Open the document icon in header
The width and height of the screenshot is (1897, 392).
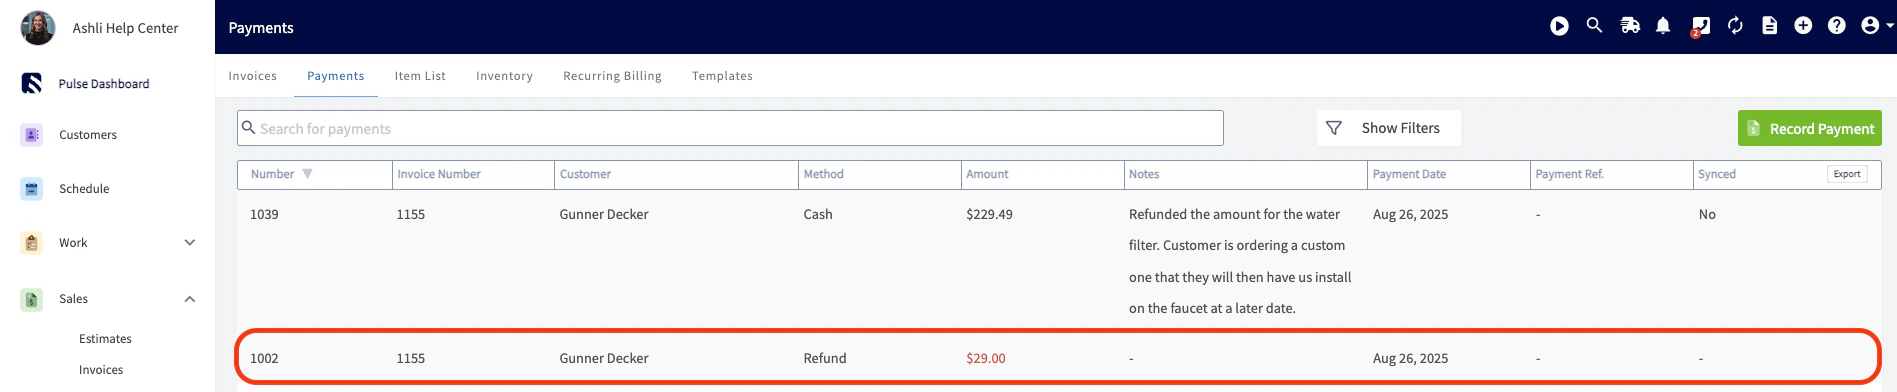[x=1769, y=26]
